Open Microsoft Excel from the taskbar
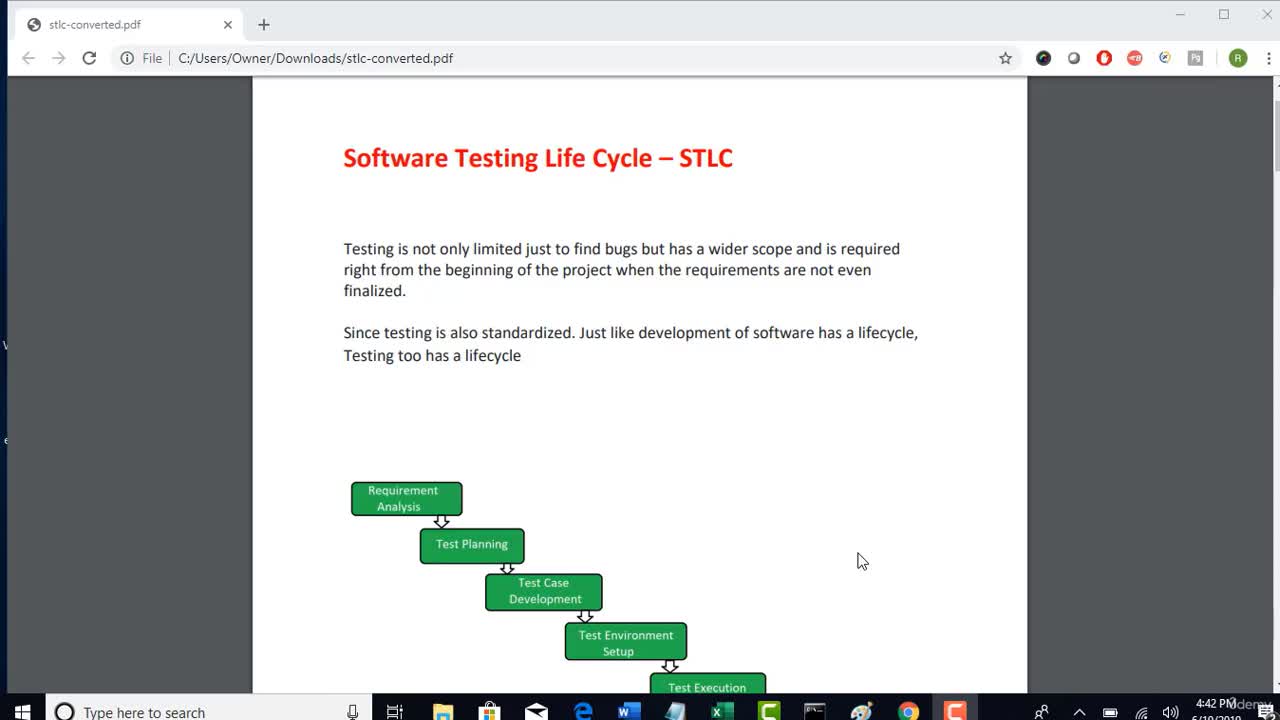Viewport: 1280px width, 720px height. pyautogui.click(x=722, y=712)
